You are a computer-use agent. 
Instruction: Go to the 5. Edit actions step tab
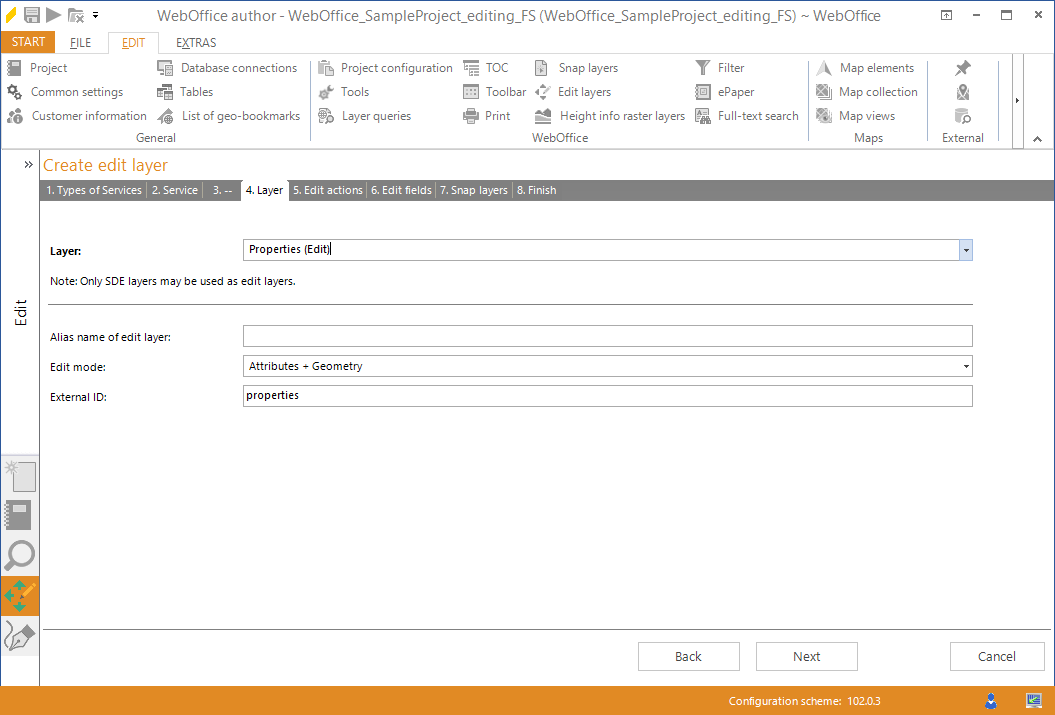327,190
